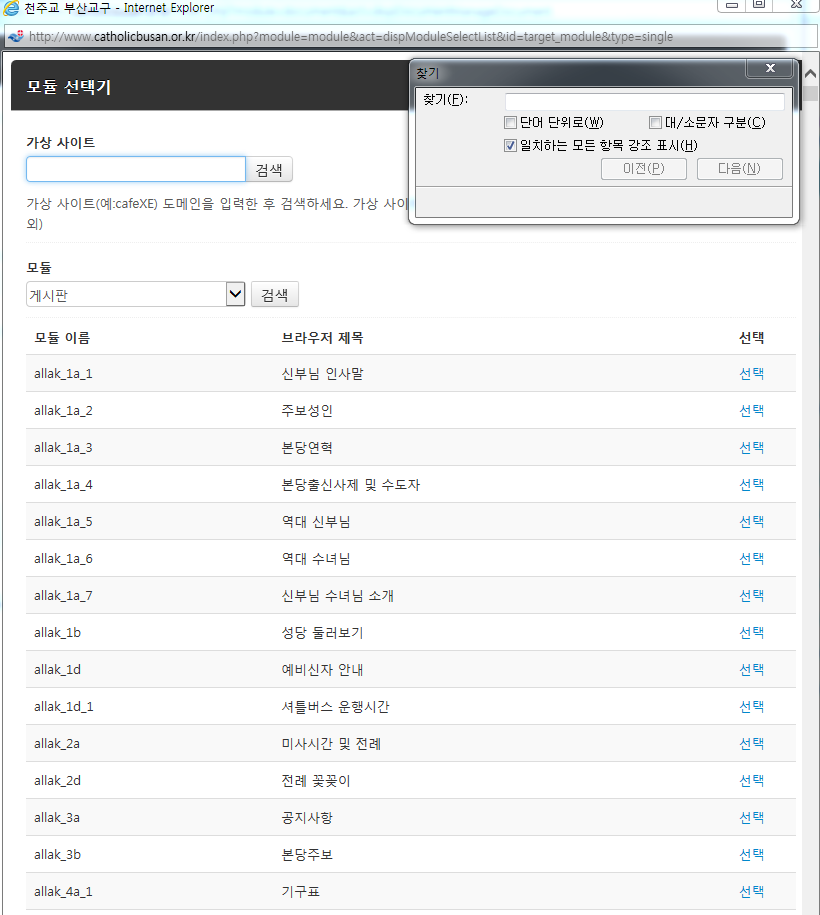Choose 선택 for allak_2a 미사시간 및 전례

pos(751,743)
